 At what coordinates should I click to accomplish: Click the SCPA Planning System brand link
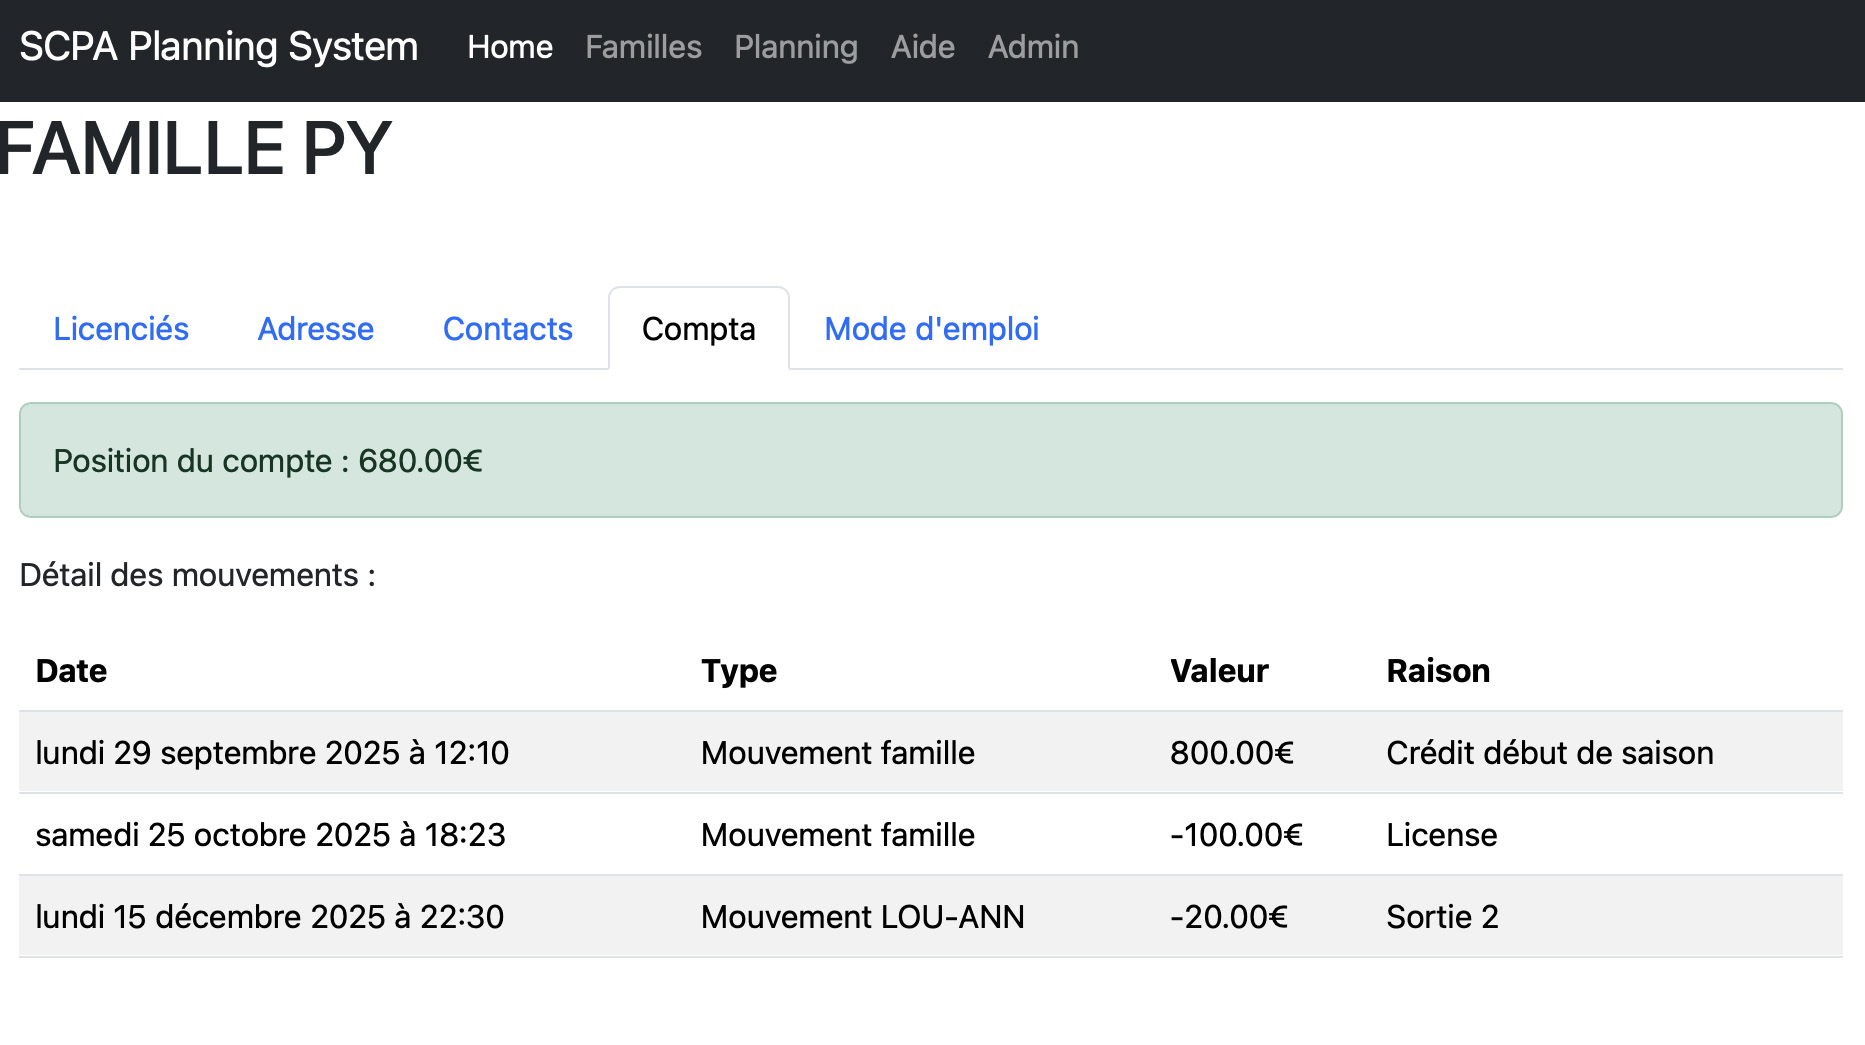coord(218,47)
